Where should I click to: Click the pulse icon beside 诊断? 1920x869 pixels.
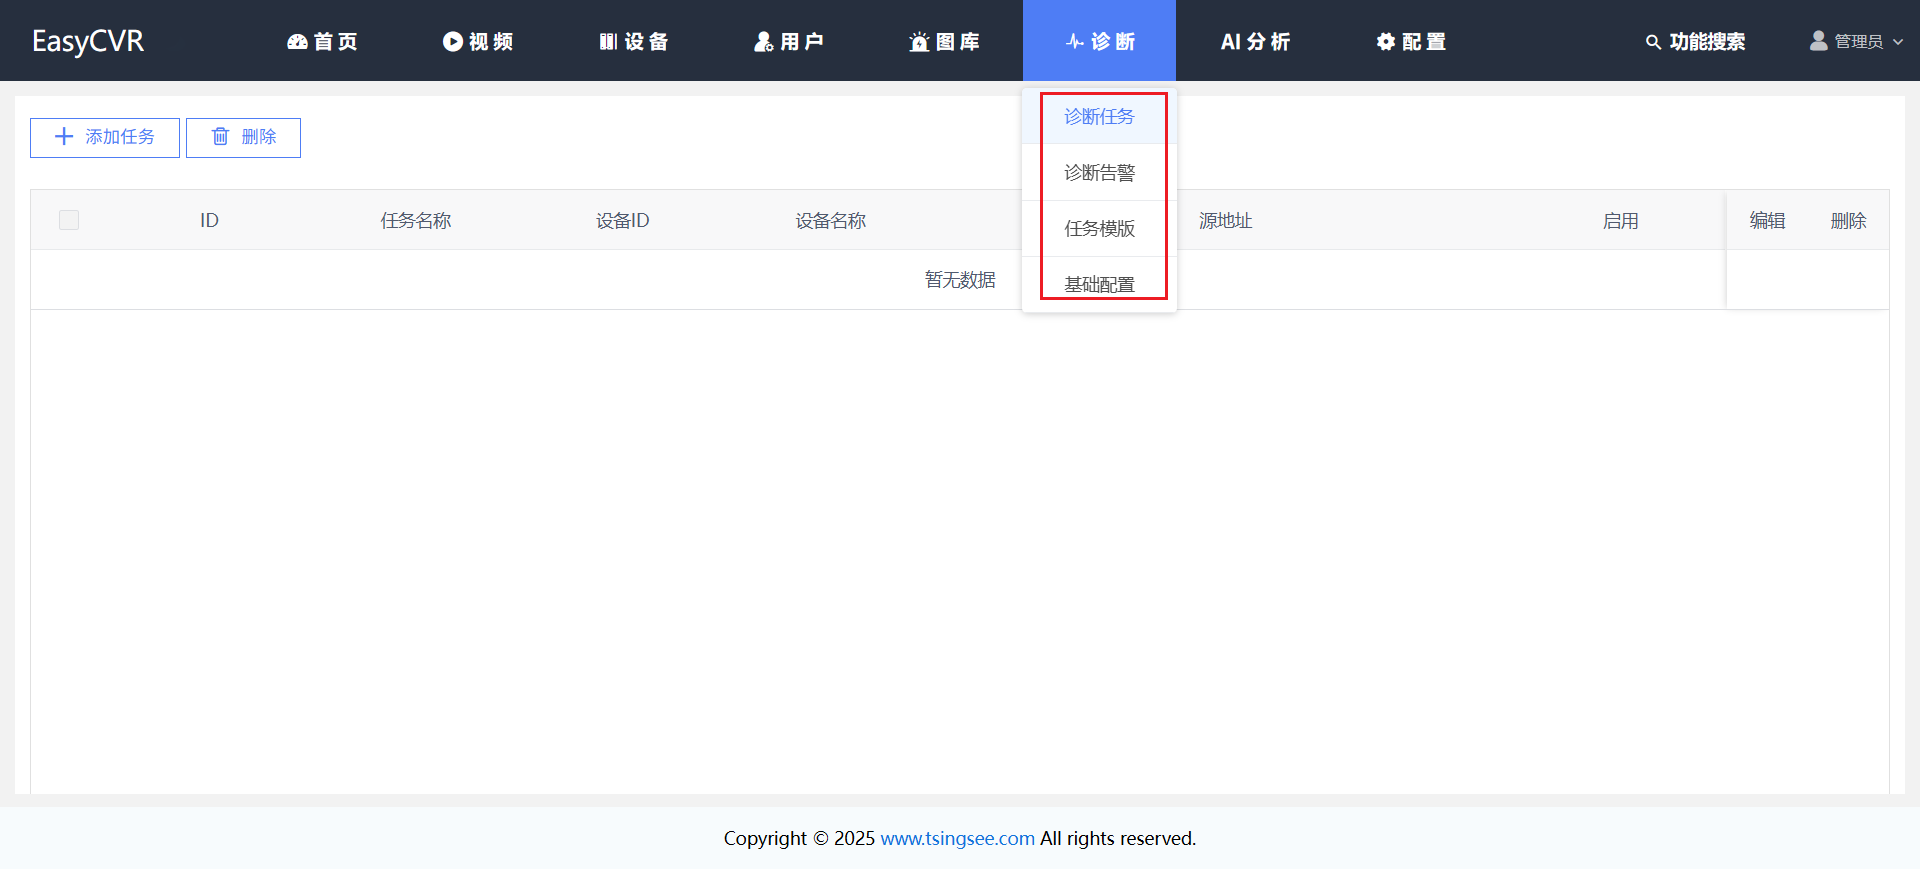click(x=1075, y=42)
